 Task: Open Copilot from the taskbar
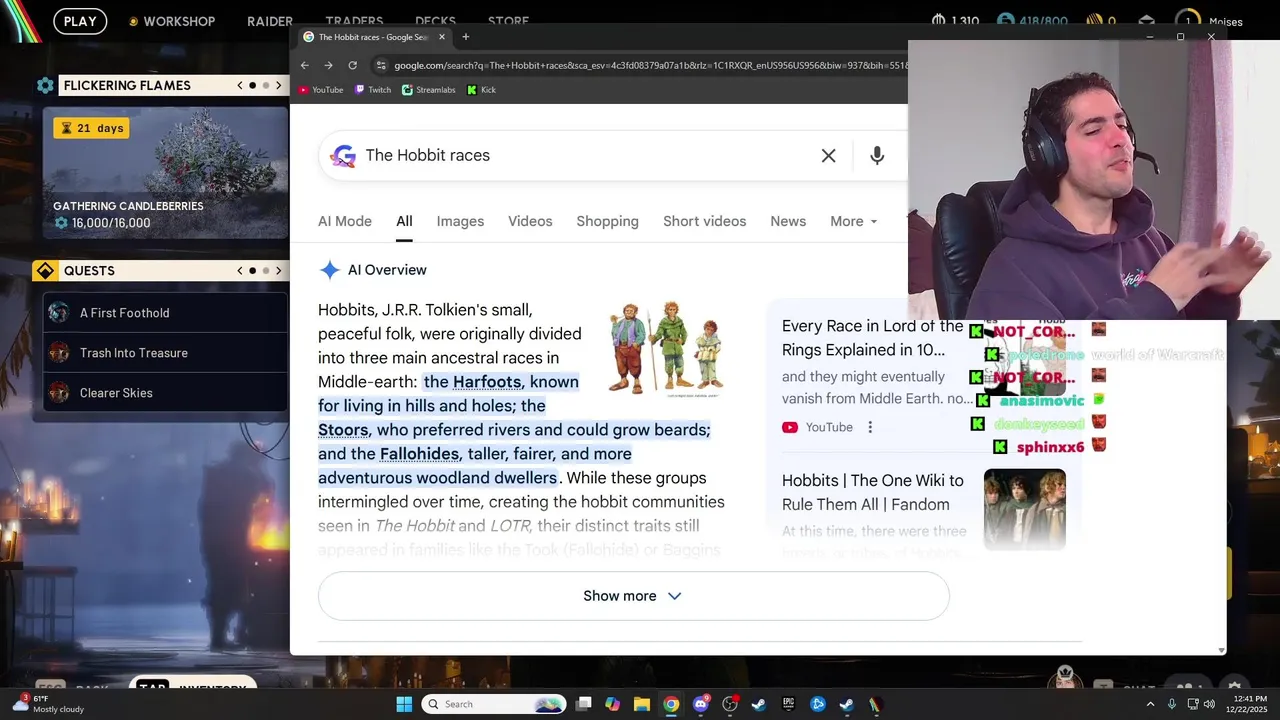612,704
